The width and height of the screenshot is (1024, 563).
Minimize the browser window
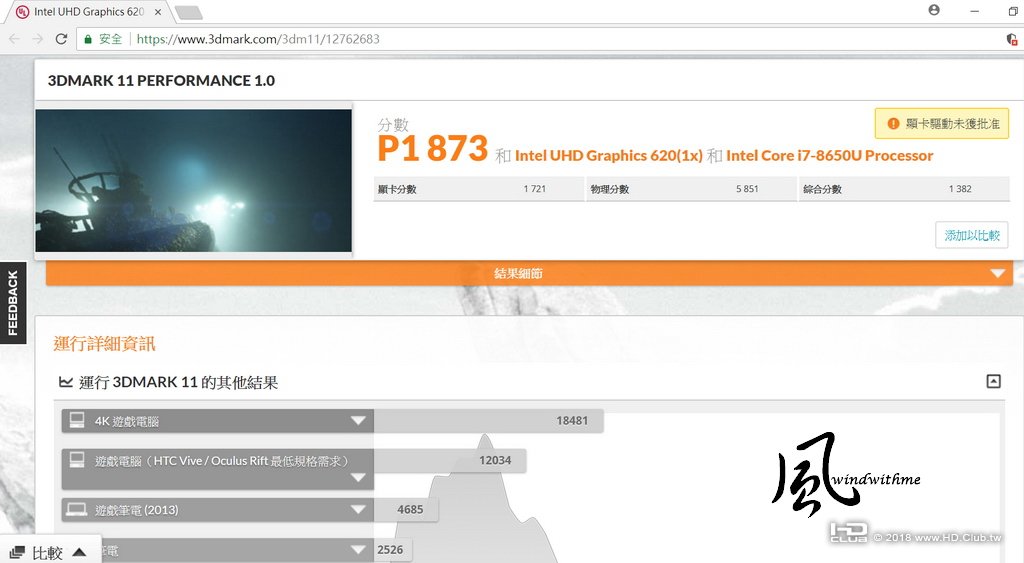coord(974,11)
